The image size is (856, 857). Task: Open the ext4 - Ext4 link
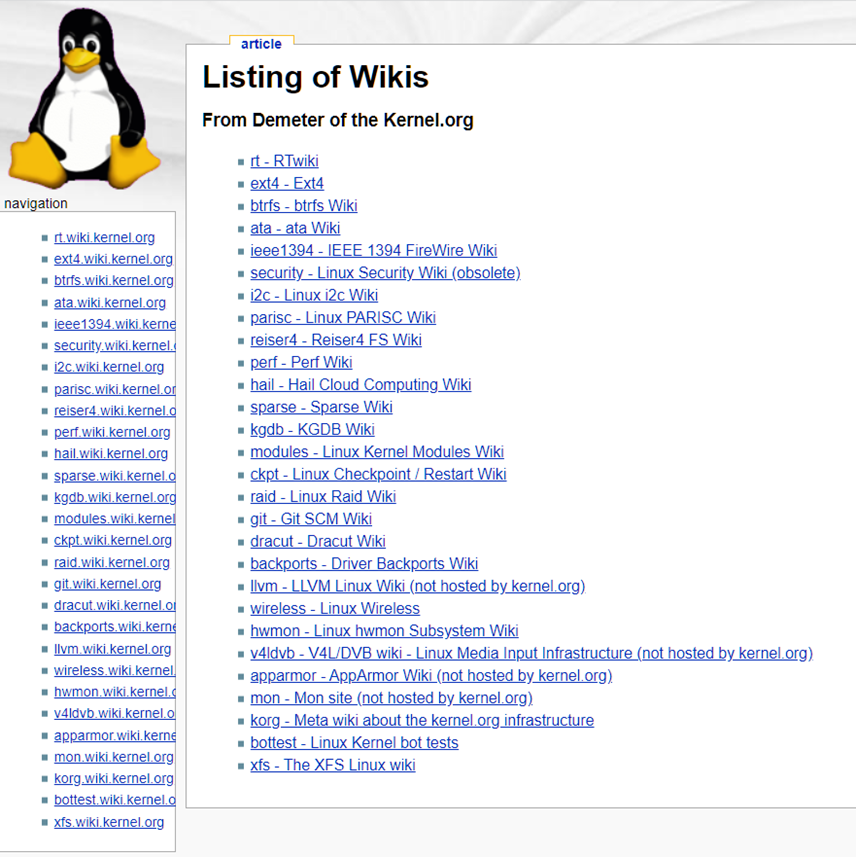(287, 183)
